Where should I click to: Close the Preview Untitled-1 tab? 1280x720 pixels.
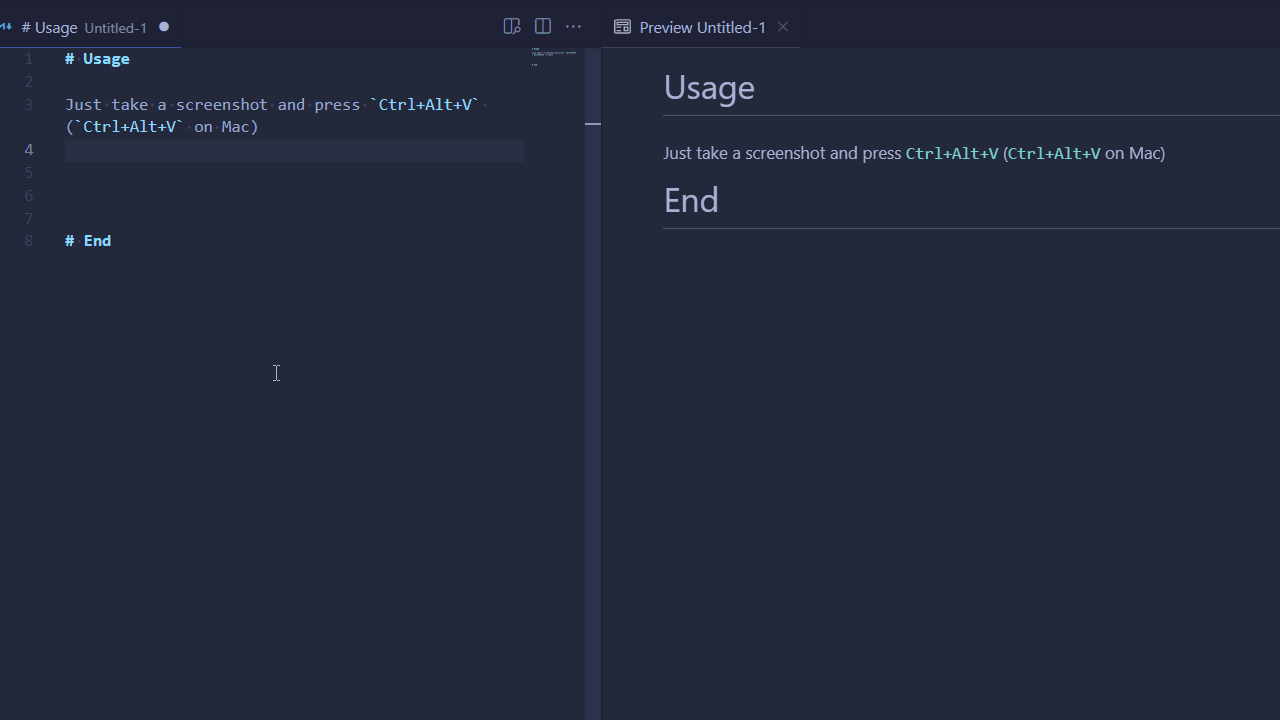pyautogui.click(x=782, y=27)
